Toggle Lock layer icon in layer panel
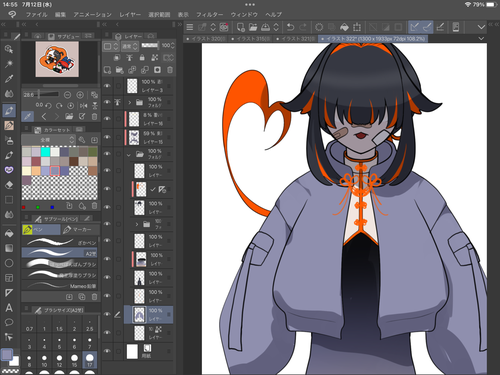 click(x=142, y=58)
